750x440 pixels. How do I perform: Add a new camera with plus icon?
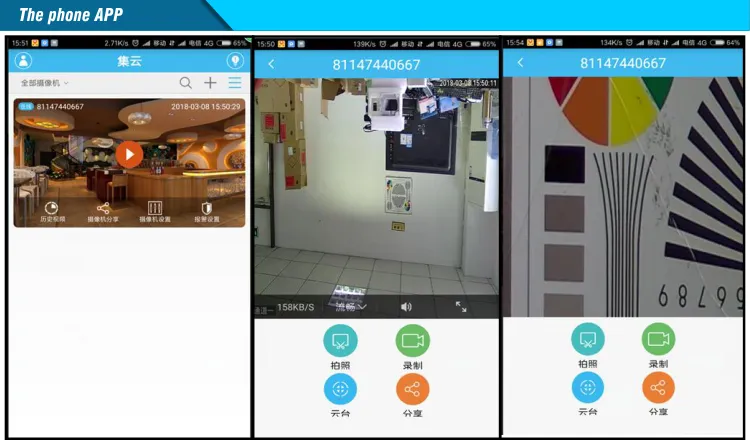click(x=210, y=84)
